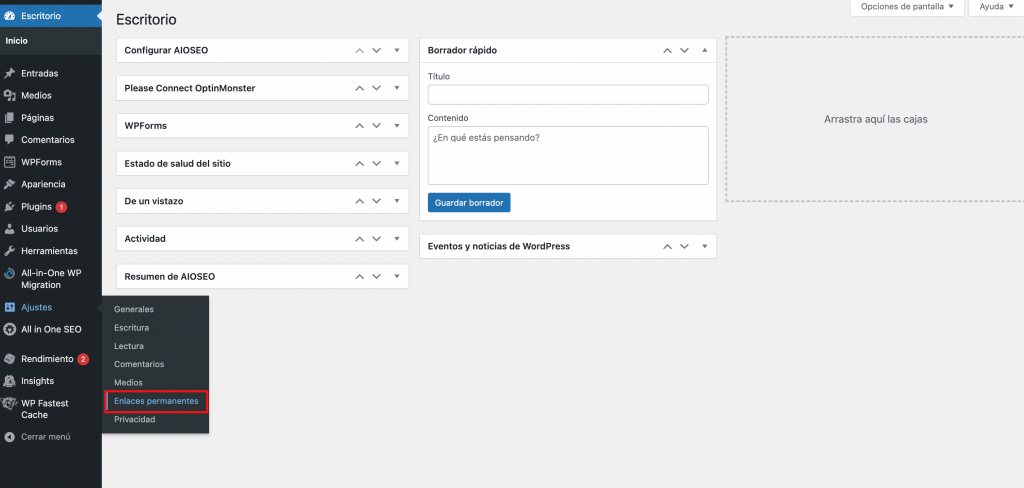Click the WPForms sidebar icon
Screen dimensions: 1024x488
10,162
